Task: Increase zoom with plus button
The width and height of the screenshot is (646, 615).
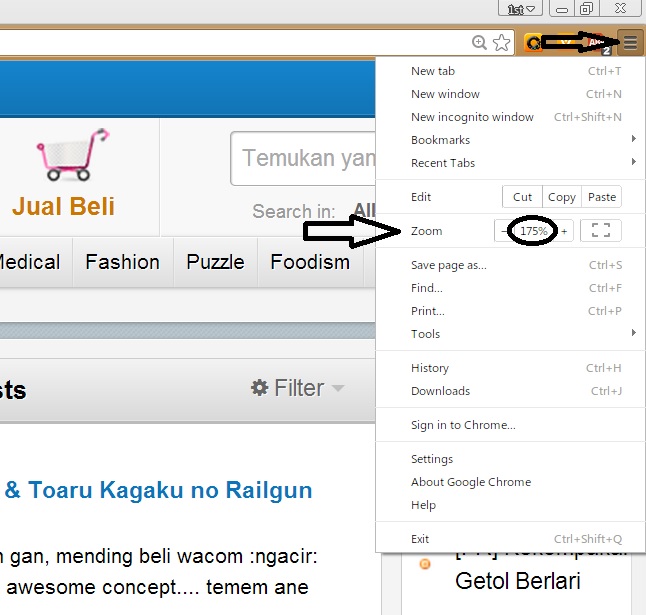Action: pos(564,231)
